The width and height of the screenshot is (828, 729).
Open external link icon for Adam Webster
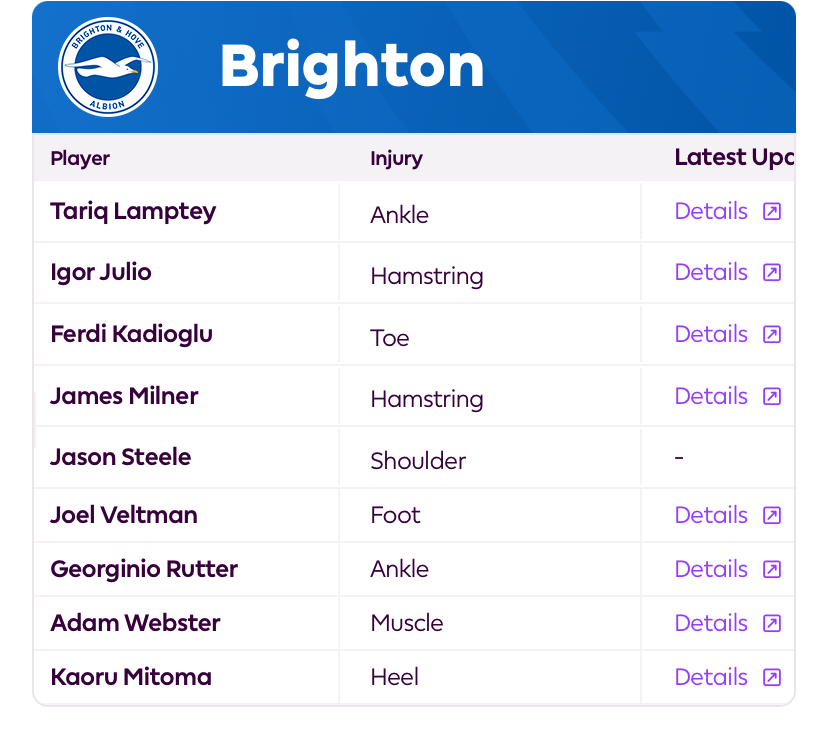tap(771, 623)
